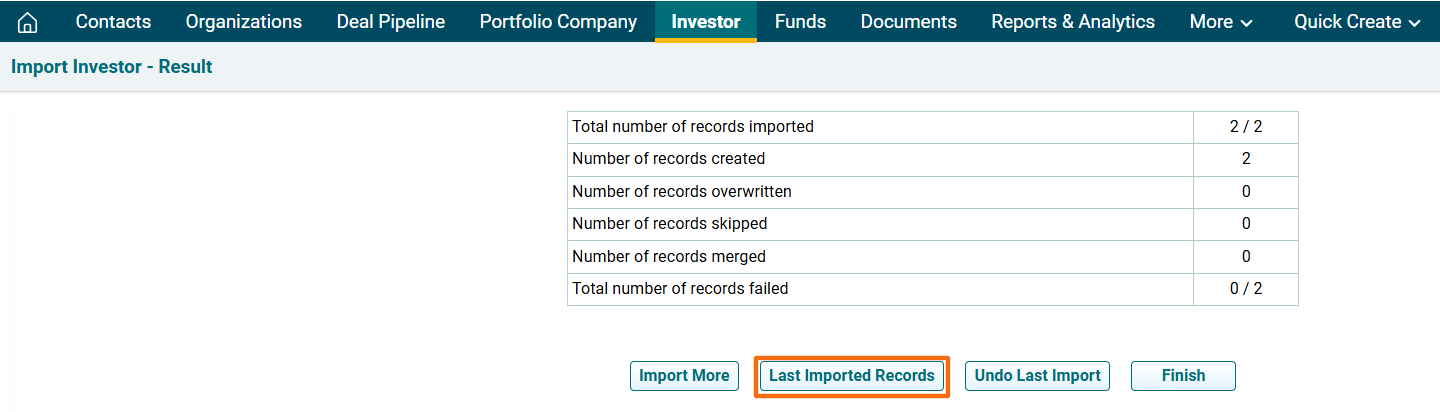Image resolution: width=1440 pixels, height=412 pixels.
Task: Open Reports & Analytics tab
Action: 1072,22
